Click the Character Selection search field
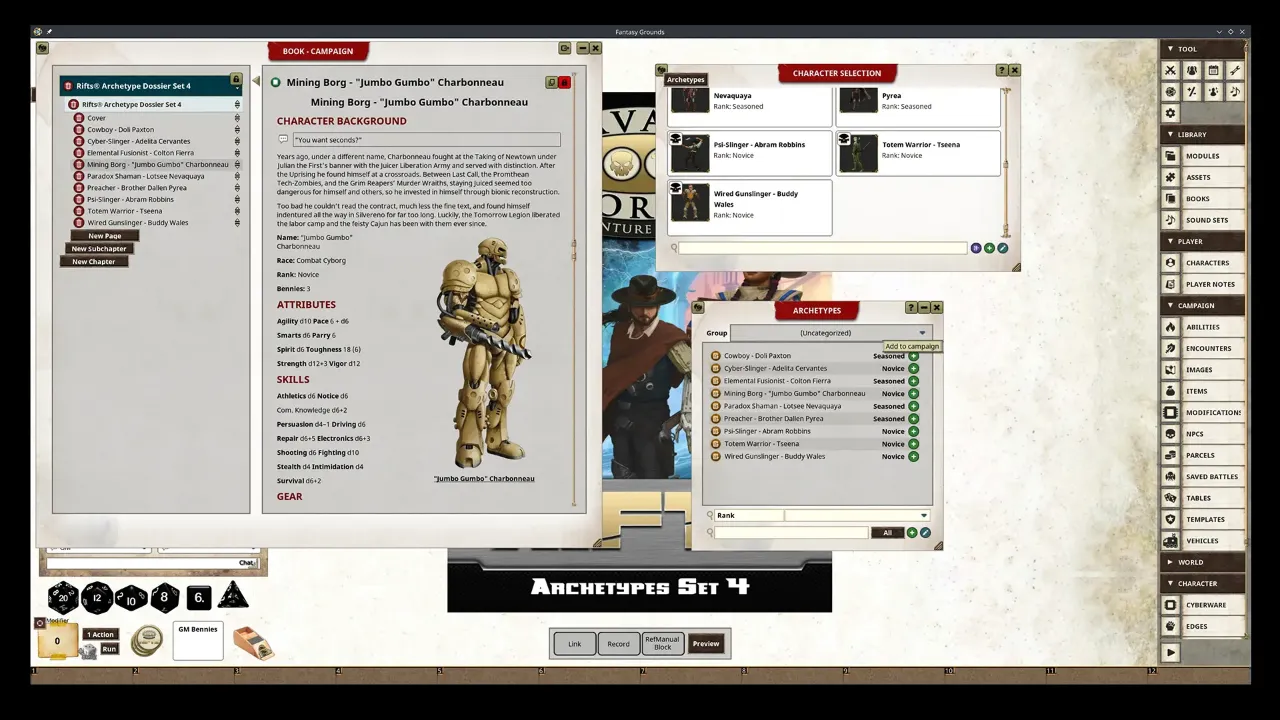This screenshot has height=720, width=1280. pos(823,248)
